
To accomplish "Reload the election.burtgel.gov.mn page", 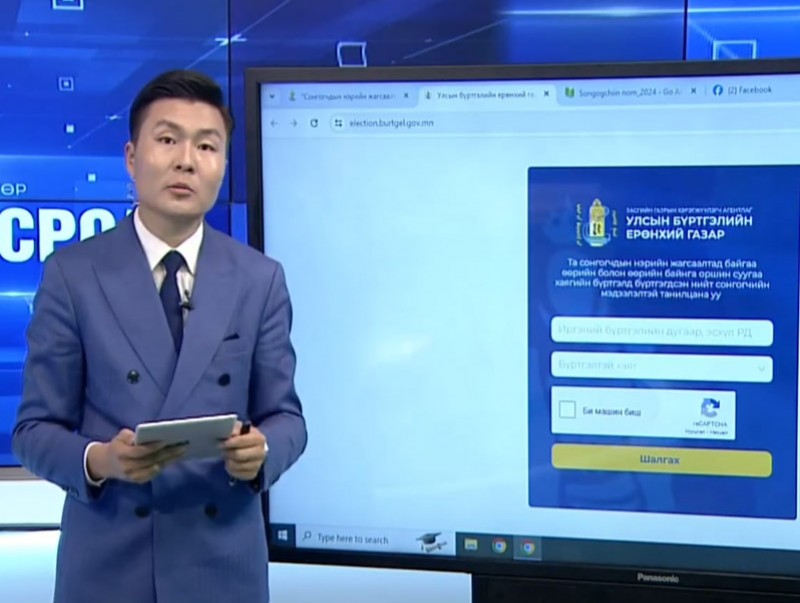I will click(314, 123).
